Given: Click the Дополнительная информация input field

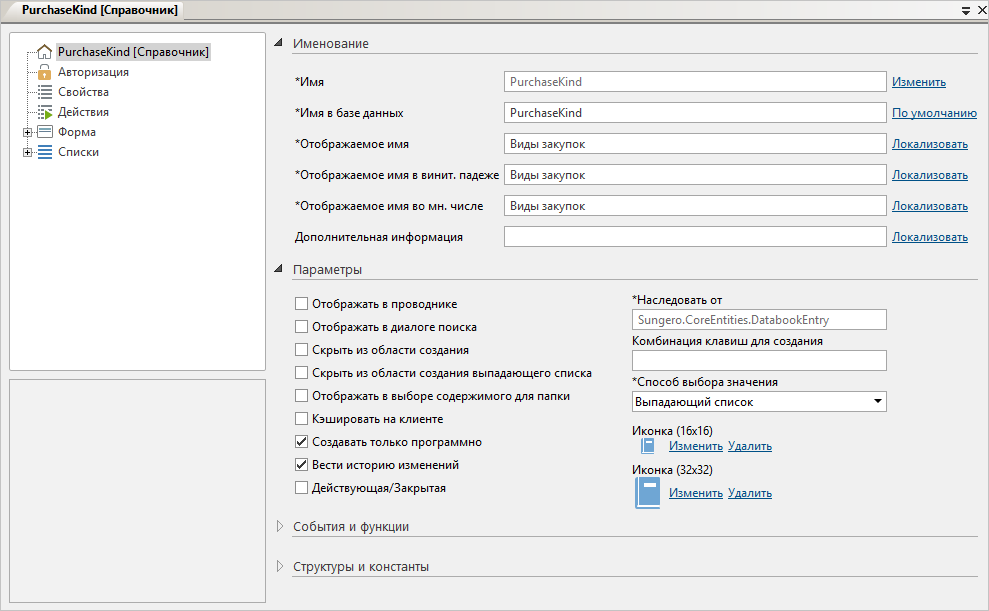Looking at the screenshot, I should [x=695, y=237].
